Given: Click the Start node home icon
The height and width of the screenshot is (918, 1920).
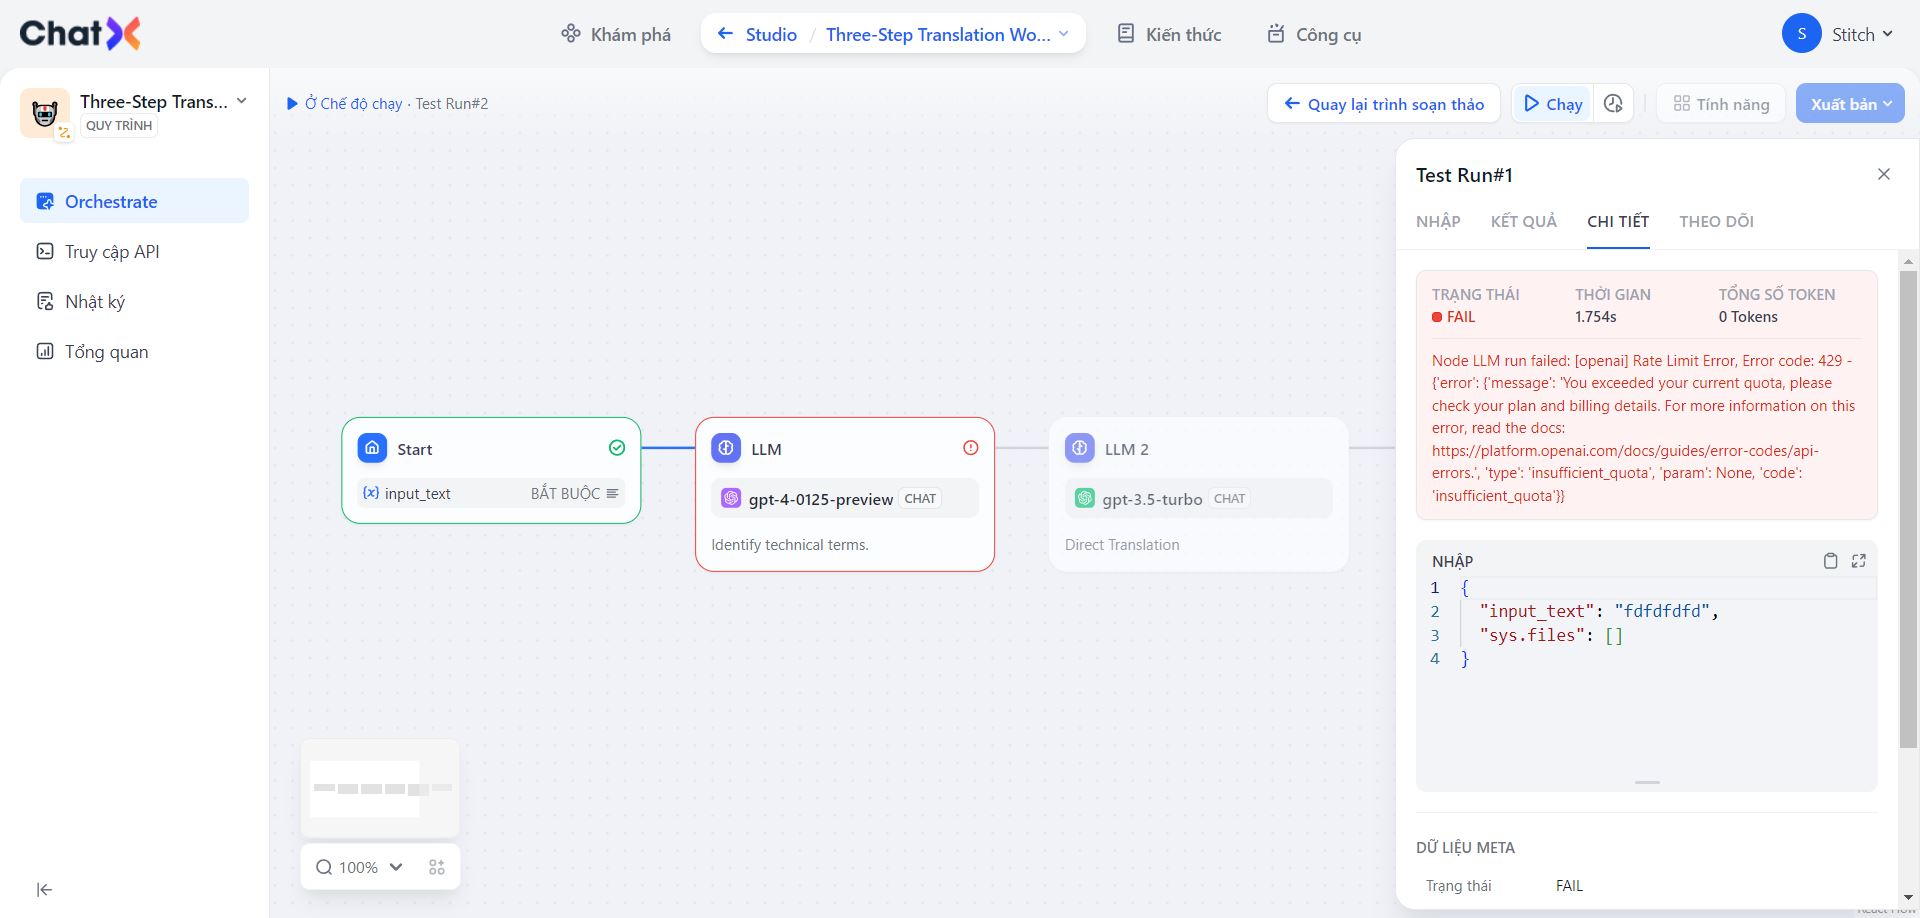Looking at the screenshot, I should pos(372,449).
